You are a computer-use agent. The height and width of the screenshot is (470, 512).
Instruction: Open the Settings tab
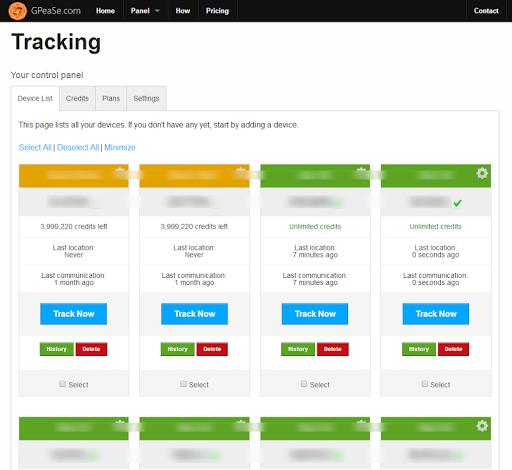pos(146,98)
